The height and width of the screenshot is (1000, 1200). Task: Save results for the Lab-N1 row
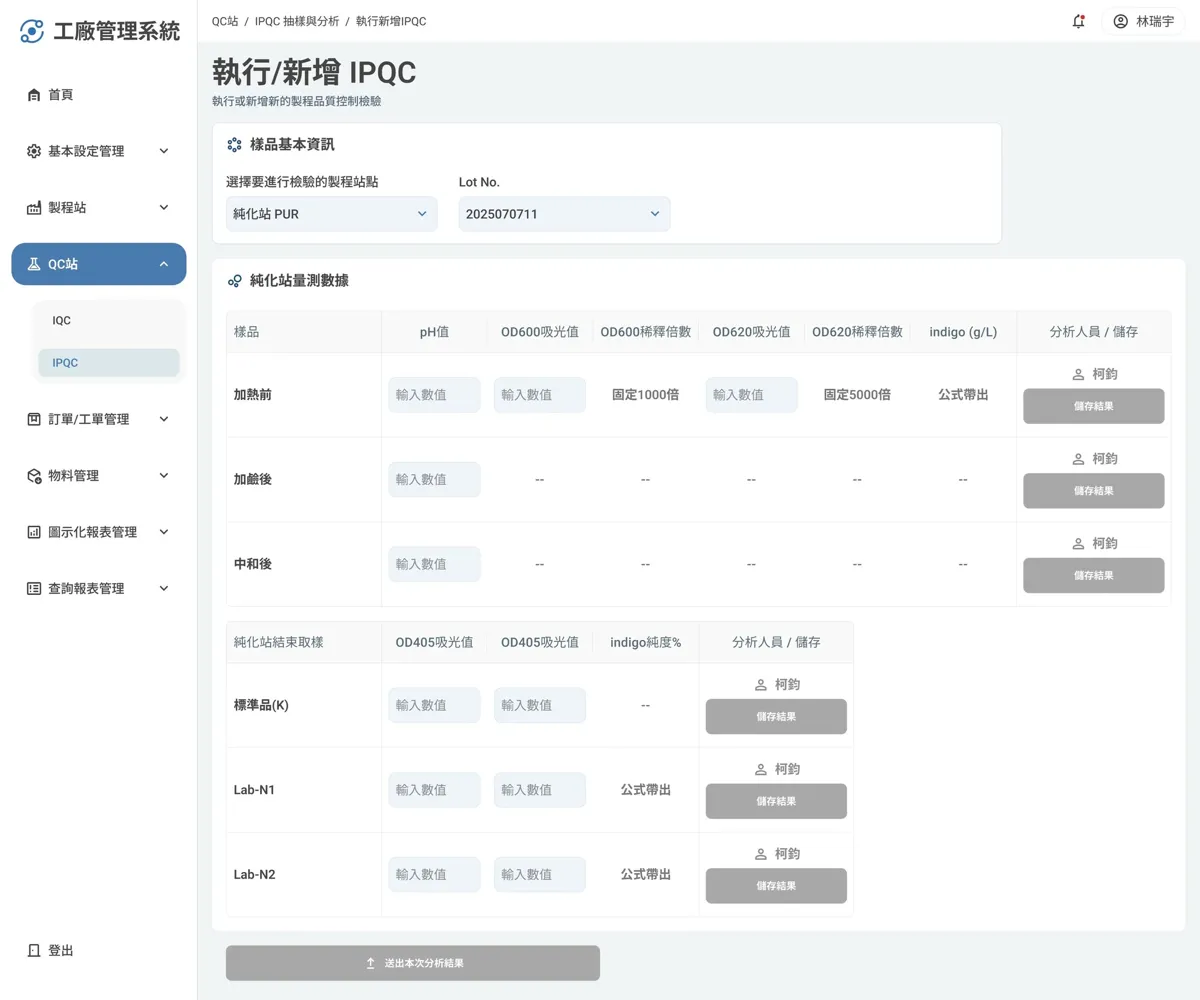(776, 801)
